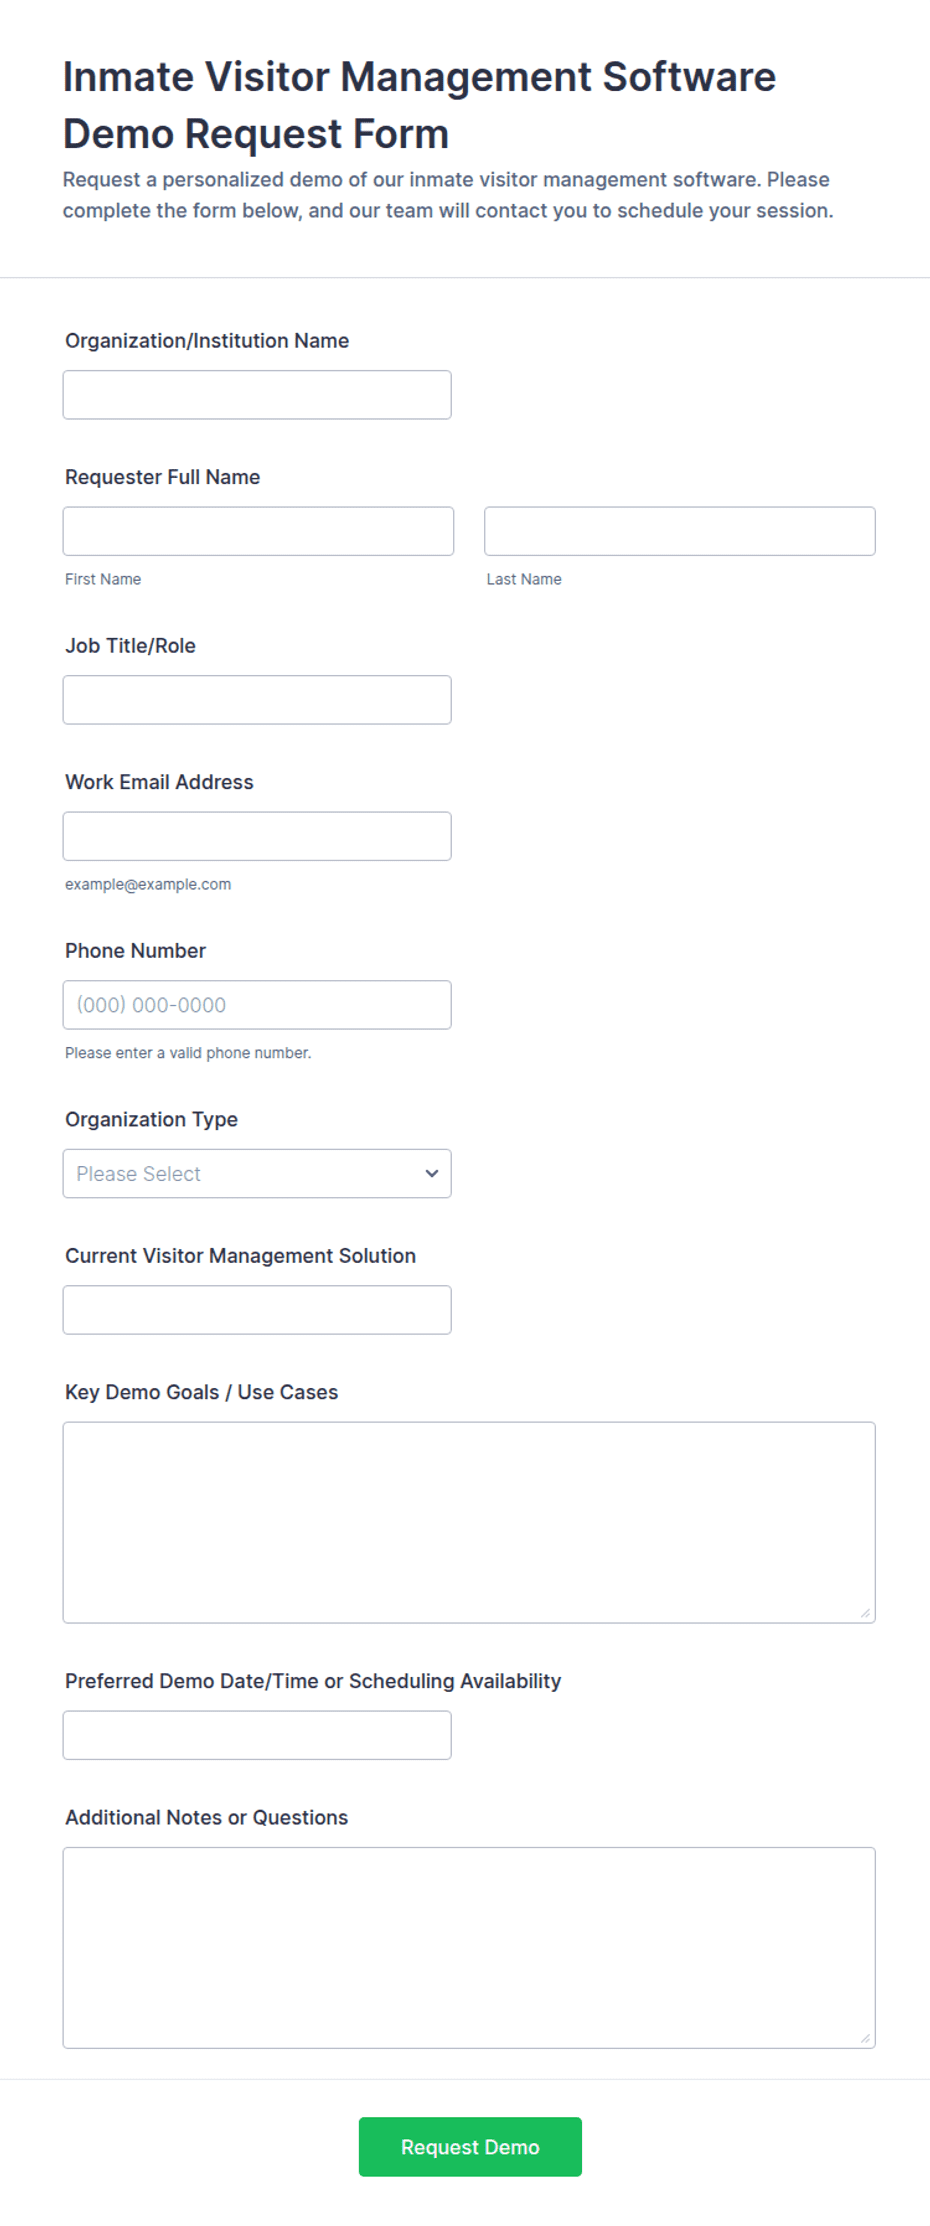
Task: Select the Job Title/Role field
Action: [257, 700]
